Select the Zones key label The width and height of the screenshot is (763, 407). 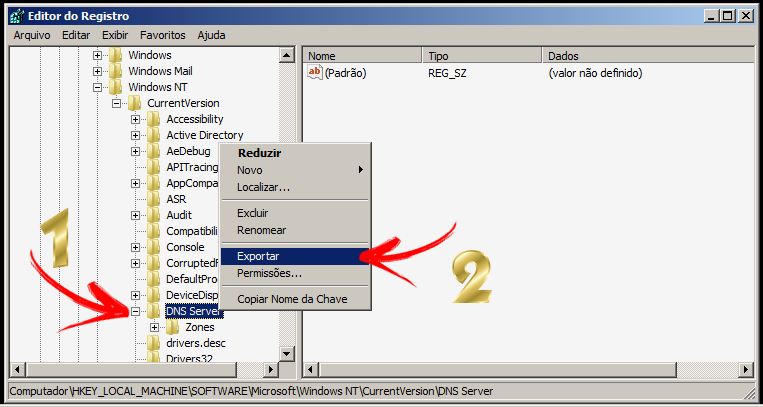200,327
